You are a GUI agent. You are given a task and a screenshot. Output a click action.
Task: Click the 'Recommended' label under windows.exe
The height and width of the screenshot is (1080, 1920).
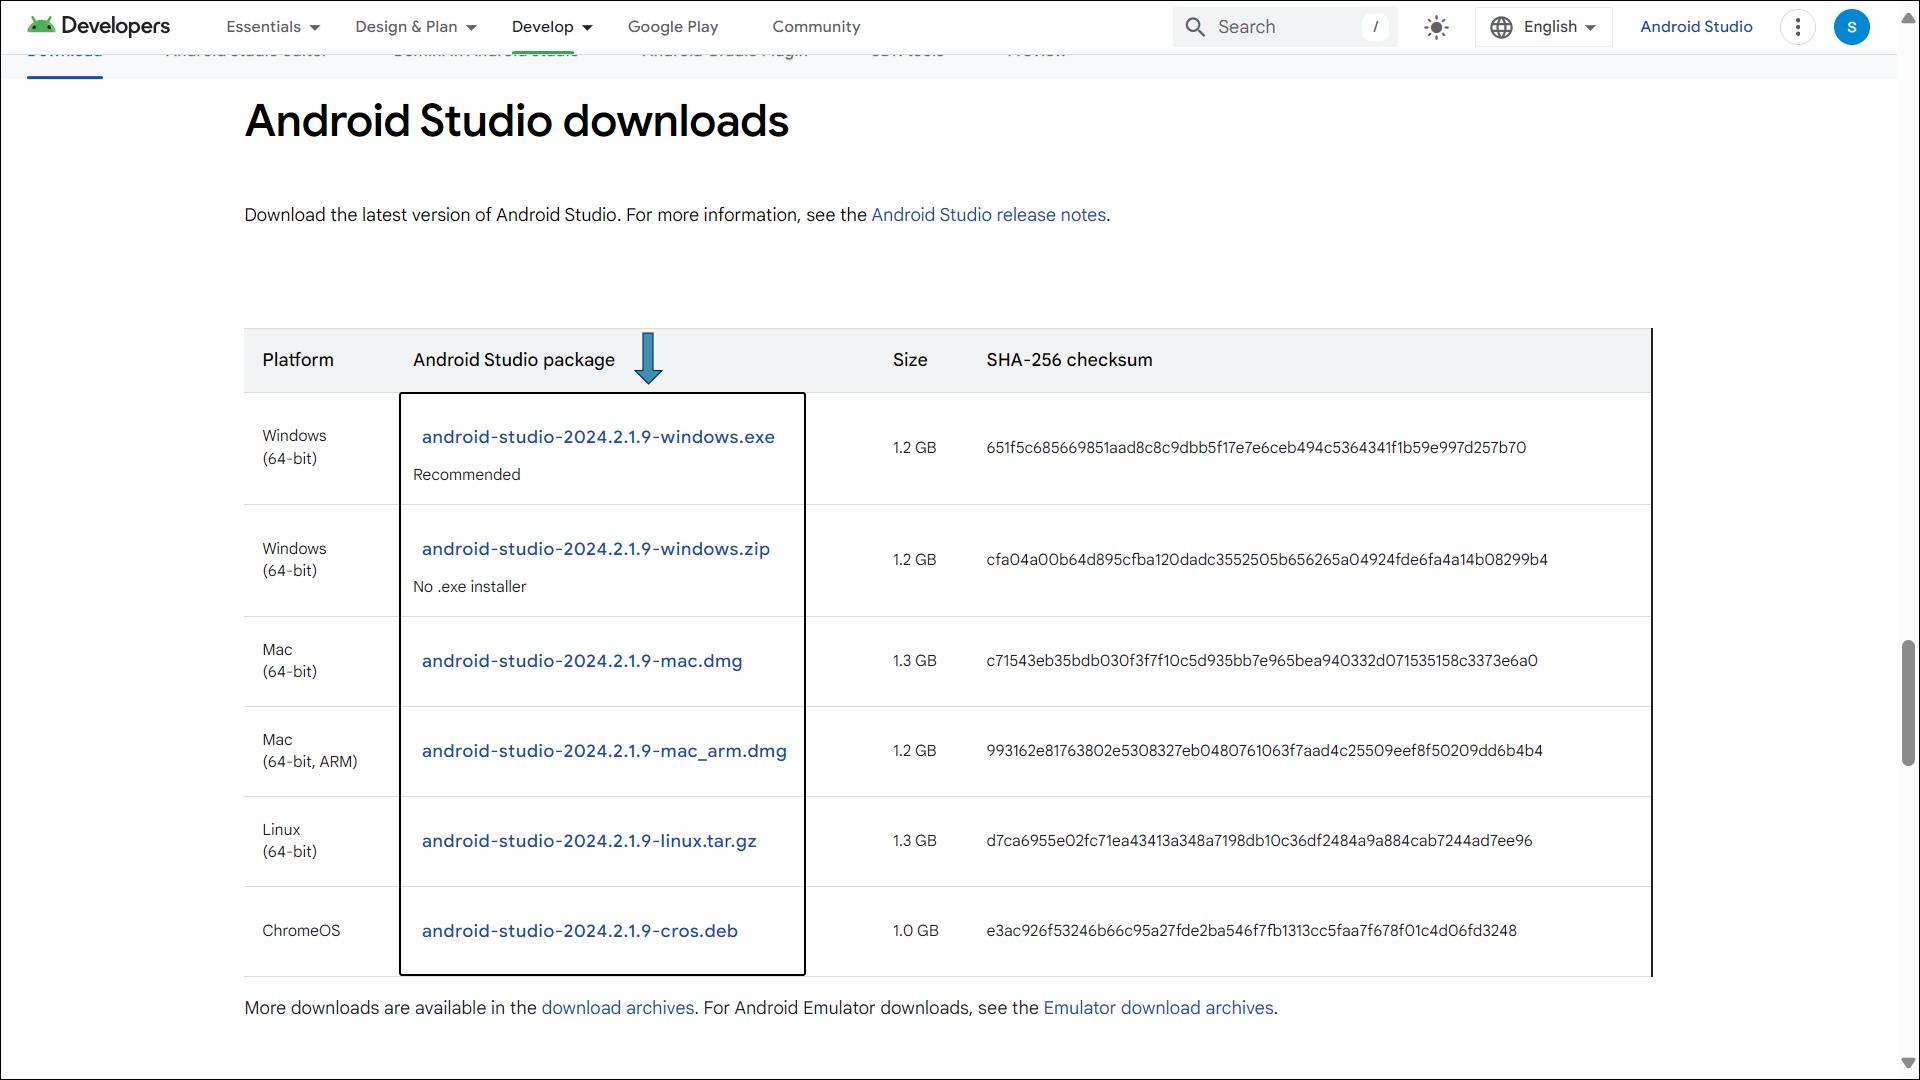click(x=467, y=475)
